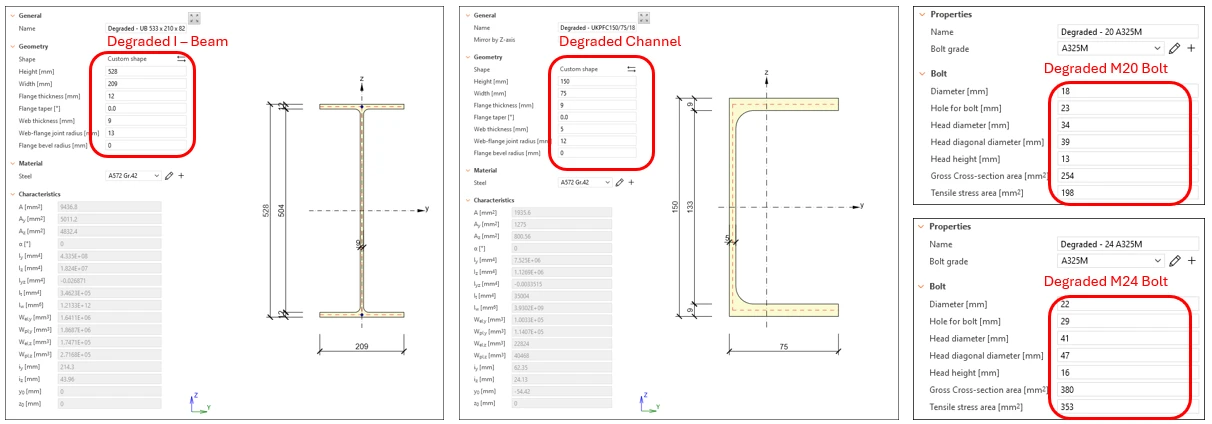Click the M24 Head height field showing 16
This screenshot has height=424, width=1212.
1128,373
